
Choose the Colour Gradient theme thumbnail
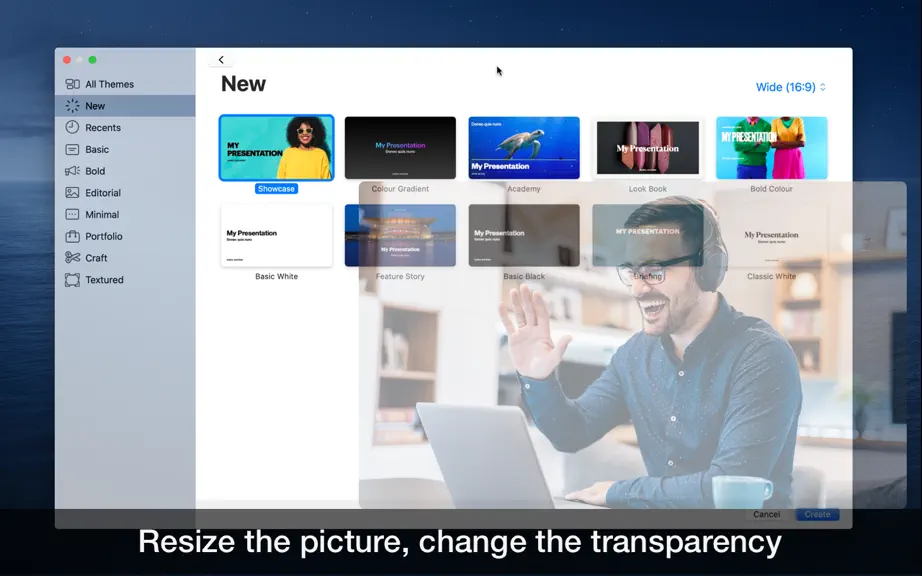point(400,148)
